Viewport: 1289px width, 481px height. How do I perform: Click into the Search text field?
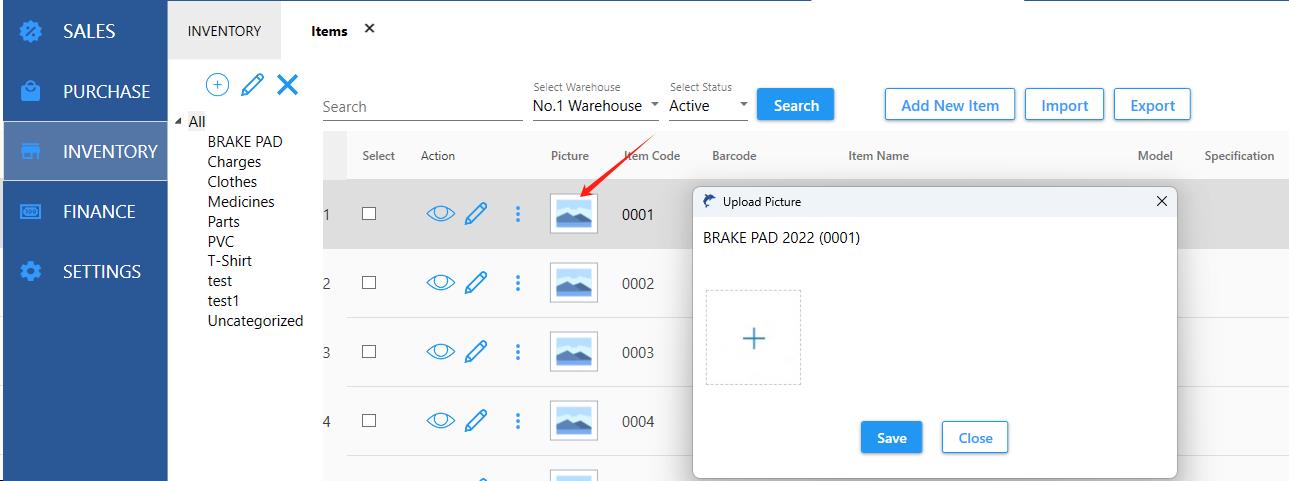pos(422,107)
